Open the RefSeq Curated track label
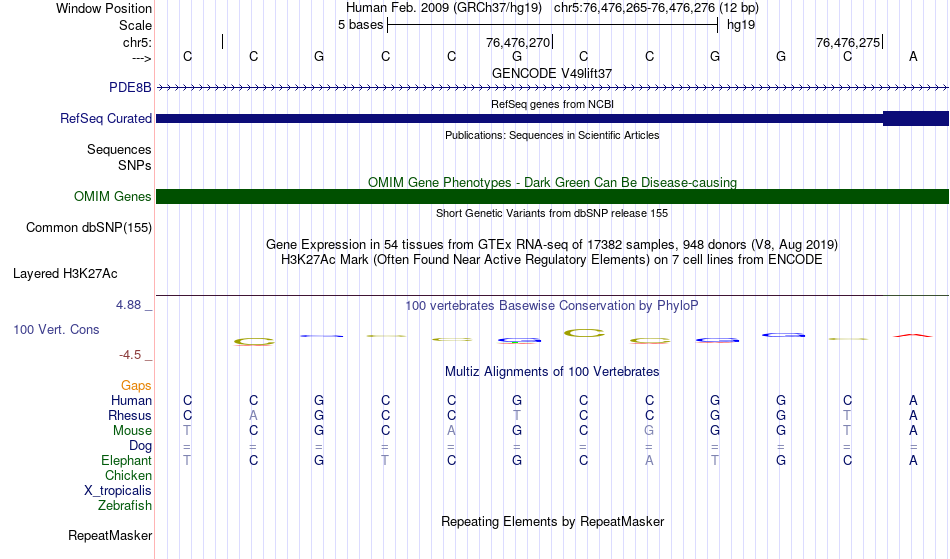The image size is (950, 559). point(106,118)
